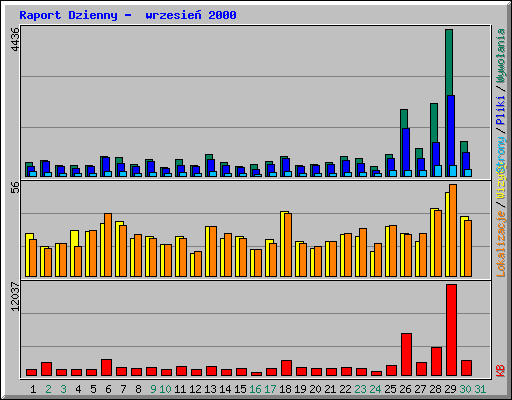The width and height of the screenshot is (512, 400).
Task: Click day label 29 on the x-axis
Action: (450, 389)
